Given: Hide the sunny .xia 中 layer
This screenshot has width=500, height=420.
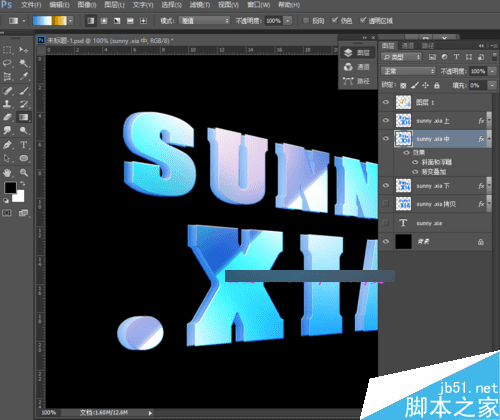Looking at the screenshot, I should (x=386, y=138).
